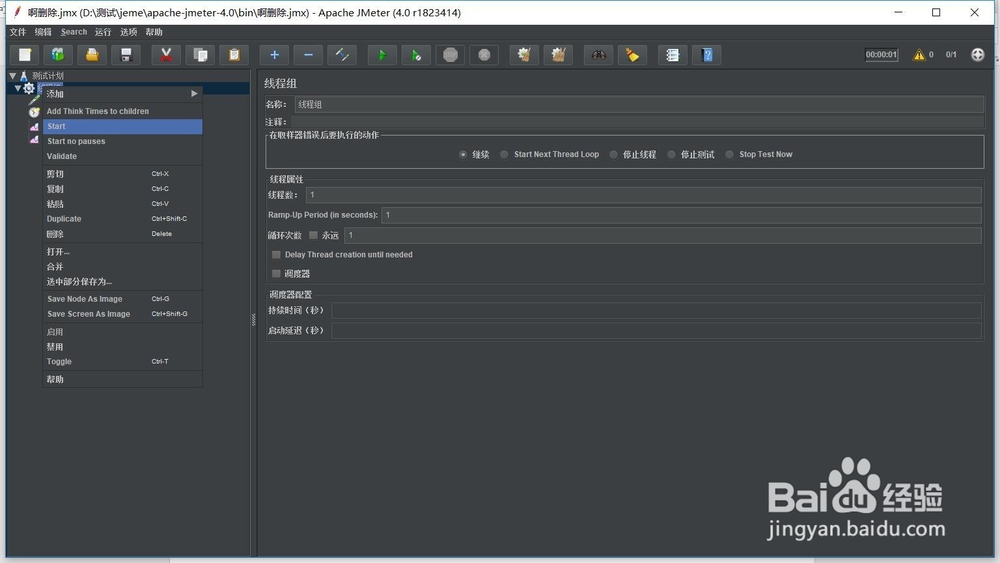The width and height of the screenshot is (1000, 563).
Task: Click the Collapse all minus icon
Action: (x=308, y=55)
